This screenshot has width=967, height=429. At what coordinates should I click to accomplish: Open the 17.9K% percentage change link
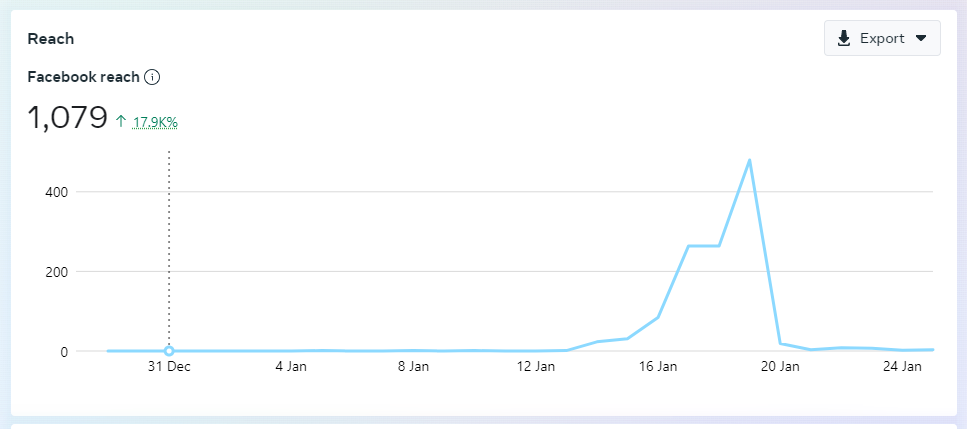pos(155,122)
